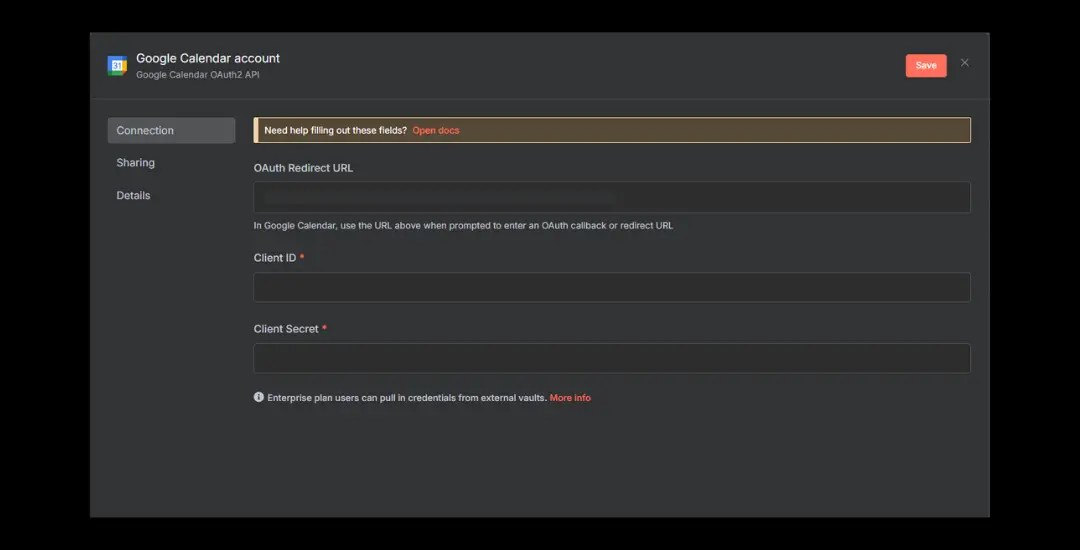Open the Connection section

point(172,130)
